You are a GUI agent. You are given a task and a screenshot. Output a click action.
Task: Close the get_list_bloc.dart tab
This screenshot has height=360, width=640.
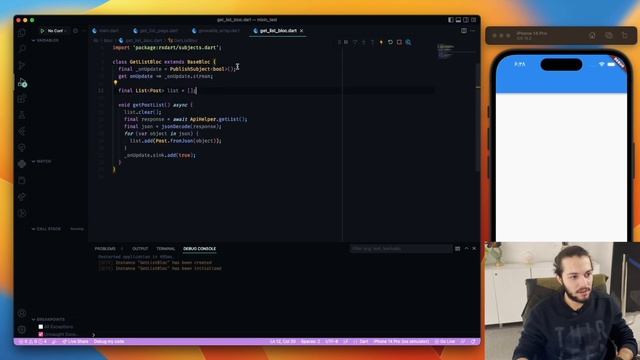point(302,31)
